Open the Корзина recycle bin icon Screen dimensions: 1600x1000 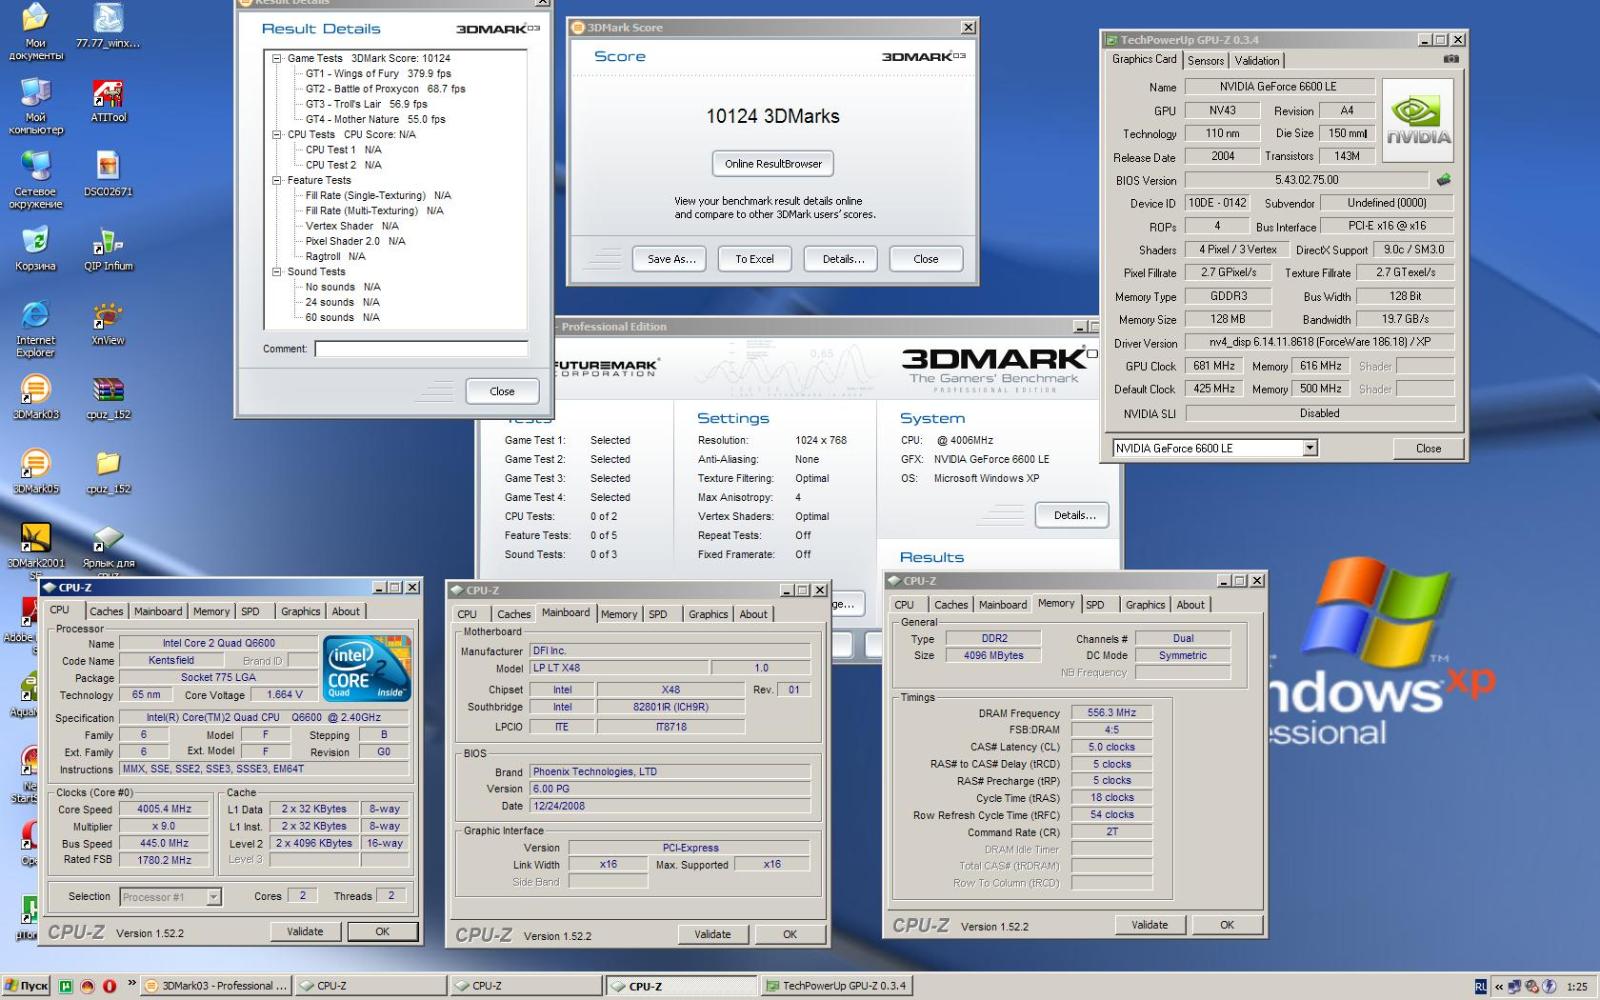[35, 249]
